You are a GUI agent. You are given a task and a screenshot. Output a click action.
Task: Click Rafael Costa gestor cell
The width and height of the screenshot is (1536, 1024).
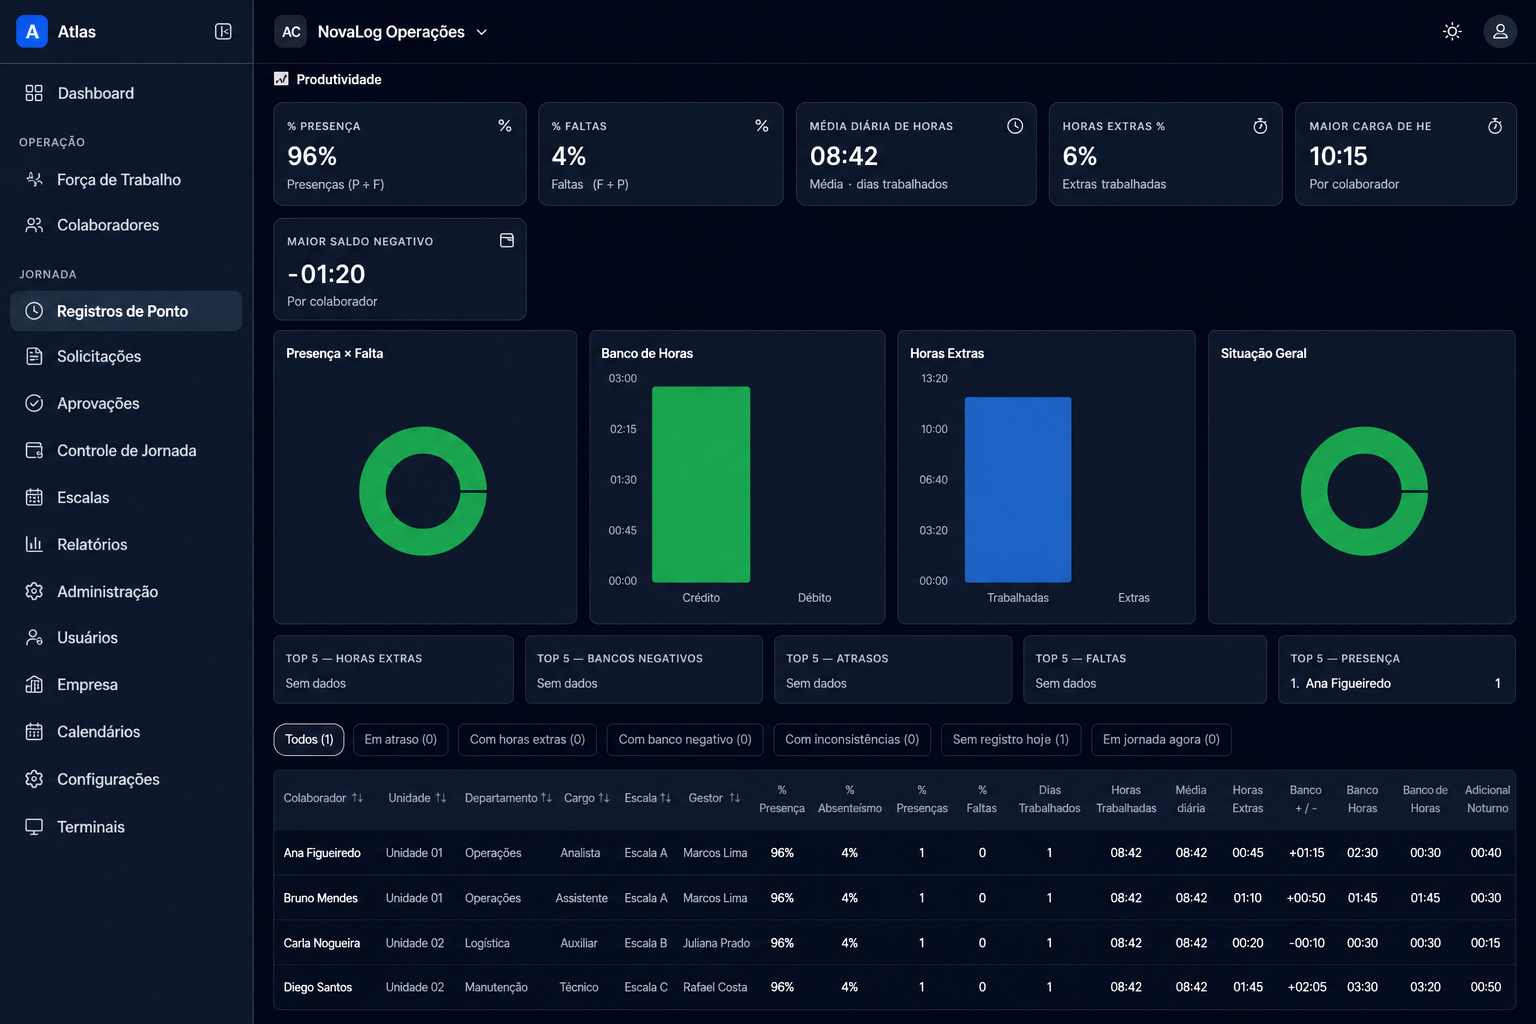pos(715,987)
